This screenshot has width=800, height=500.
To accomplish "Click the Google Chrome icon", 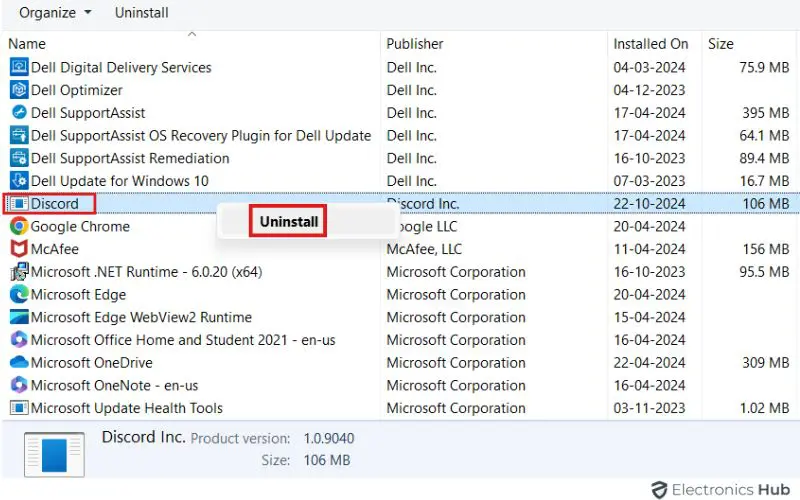I will pyautogui.click(x=19, y=226).
